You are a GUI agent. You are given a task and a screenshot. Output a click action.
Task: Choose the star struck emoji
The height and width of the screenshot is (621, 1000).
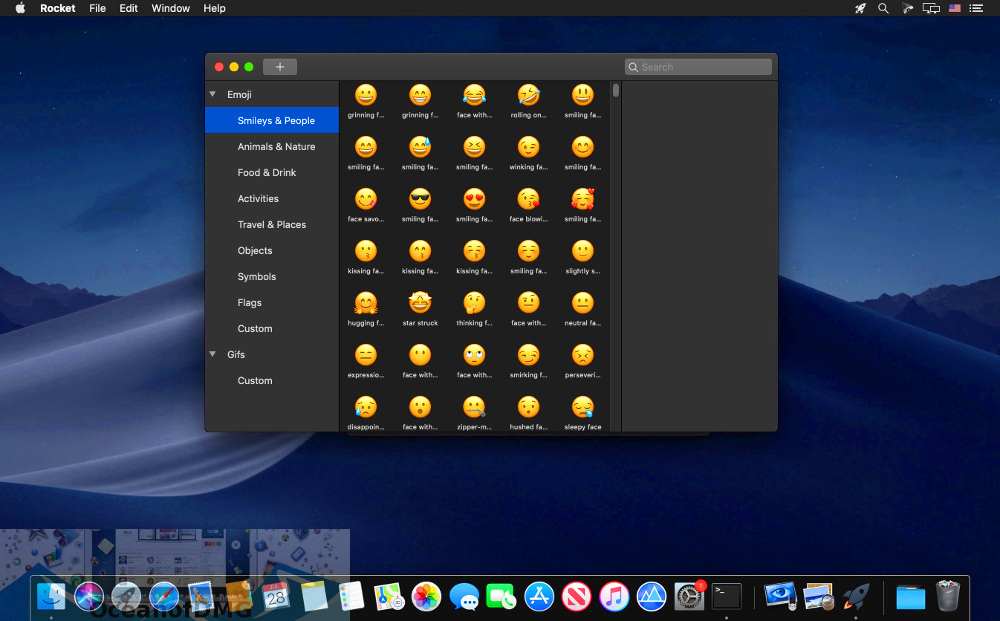420,302
